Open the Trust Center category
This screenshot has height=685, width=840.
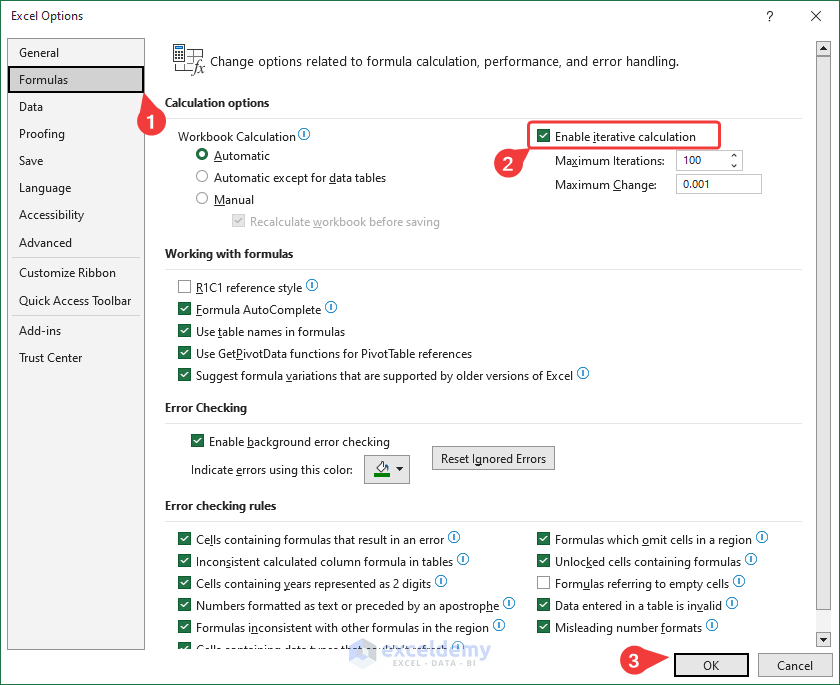click(76, 358)
